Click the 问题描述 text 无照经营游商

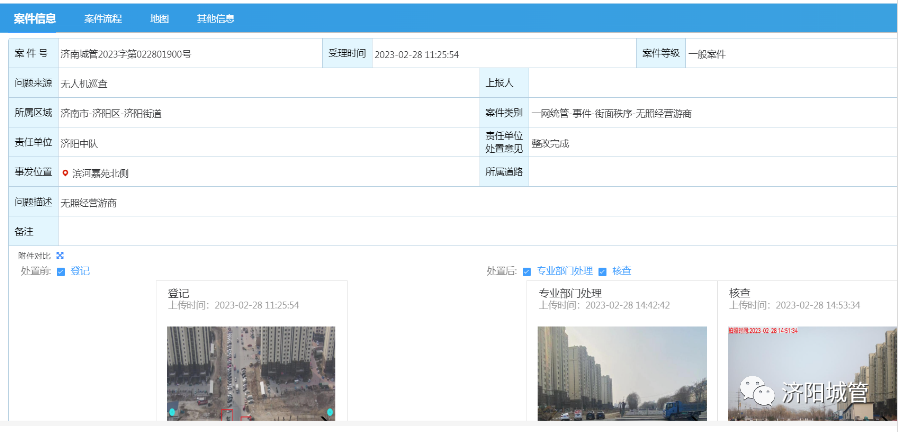(x=89, y=203)
